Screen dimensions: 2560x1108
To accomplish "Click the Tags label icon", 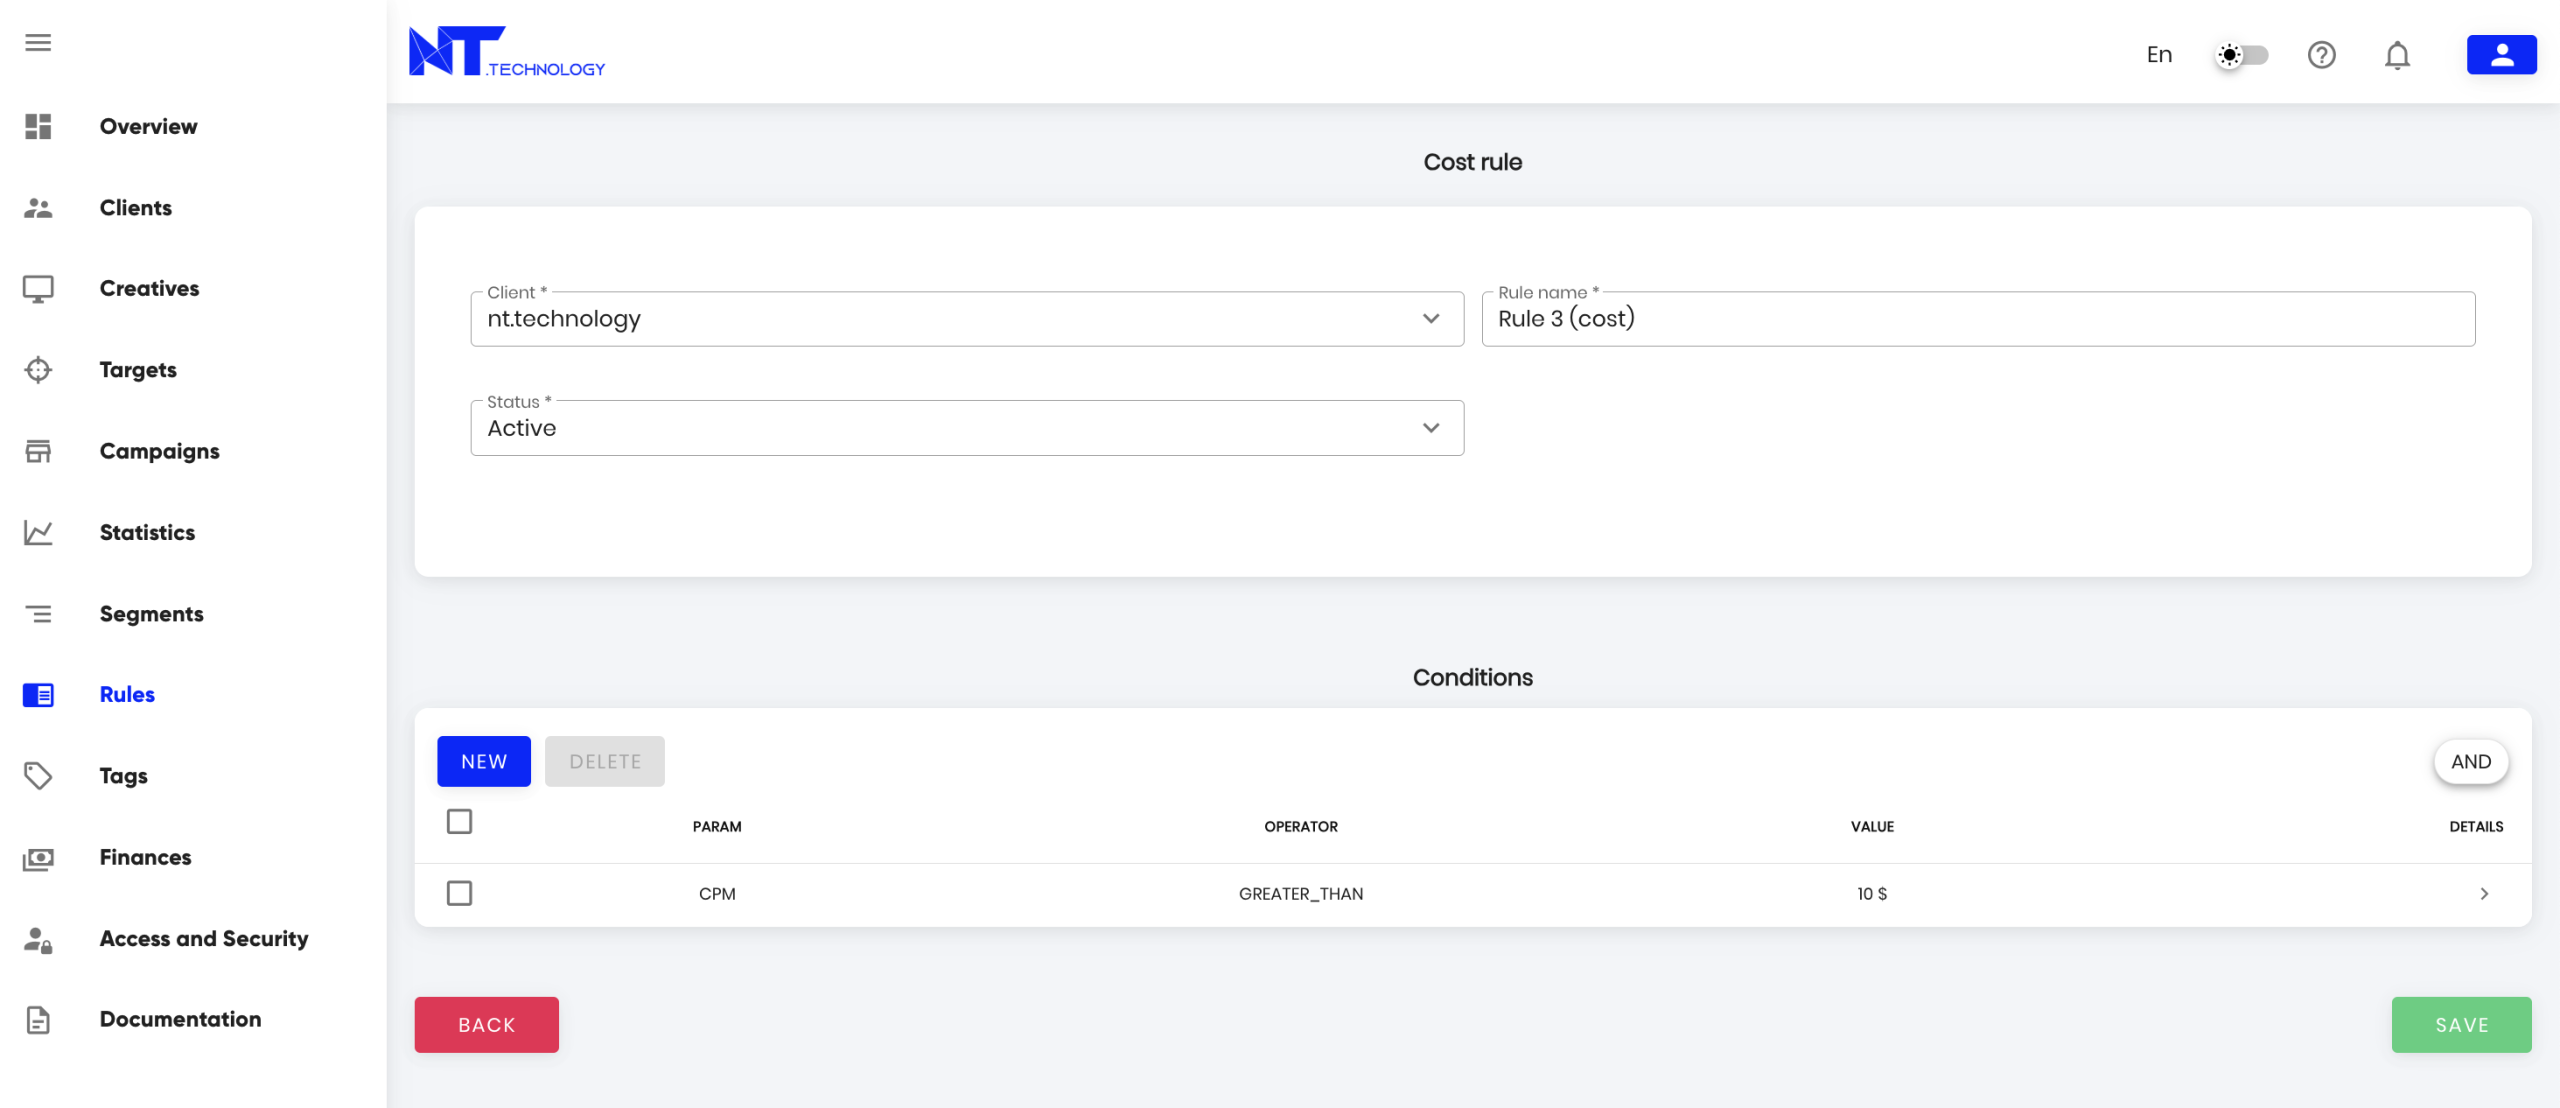I will click(x=38, y=776).
